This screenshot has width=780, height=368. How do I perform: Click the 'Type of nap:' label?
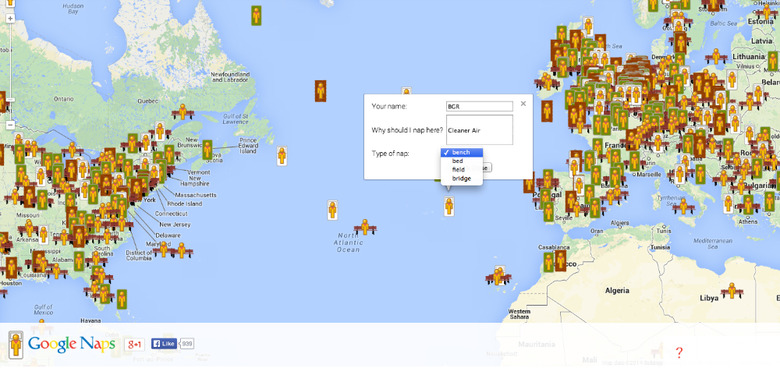(390, 153)
